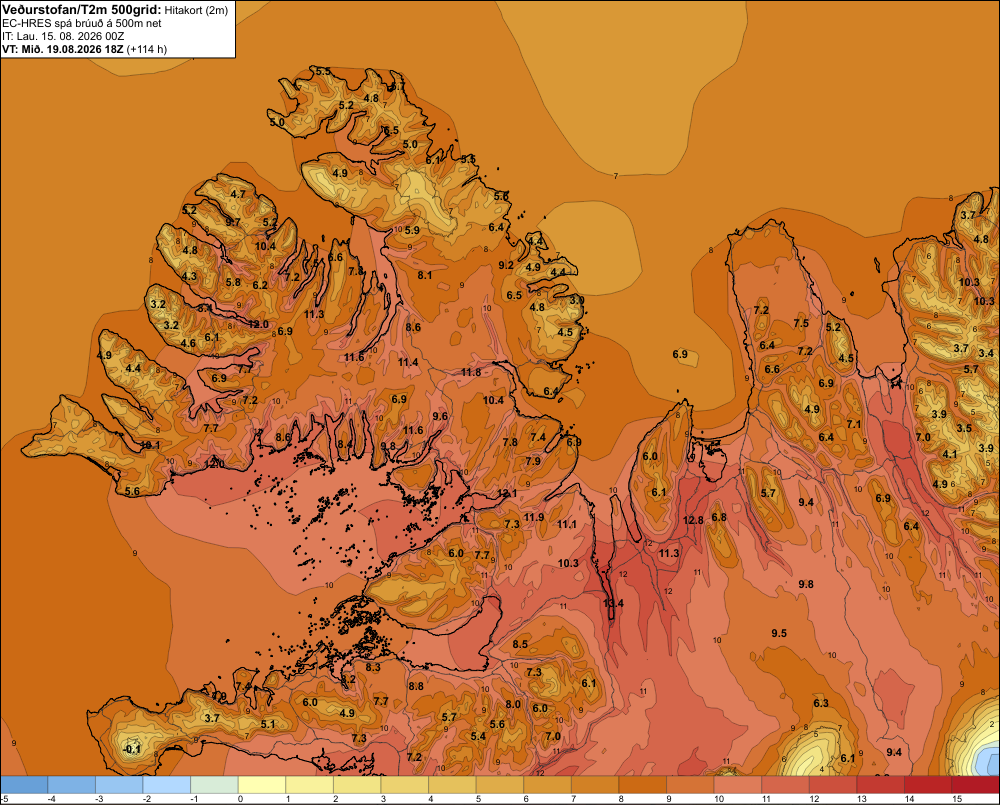Click the temperature value '8.3'
The height and width of the screenshot is (805, 1000).
click(x=373, y=667)
